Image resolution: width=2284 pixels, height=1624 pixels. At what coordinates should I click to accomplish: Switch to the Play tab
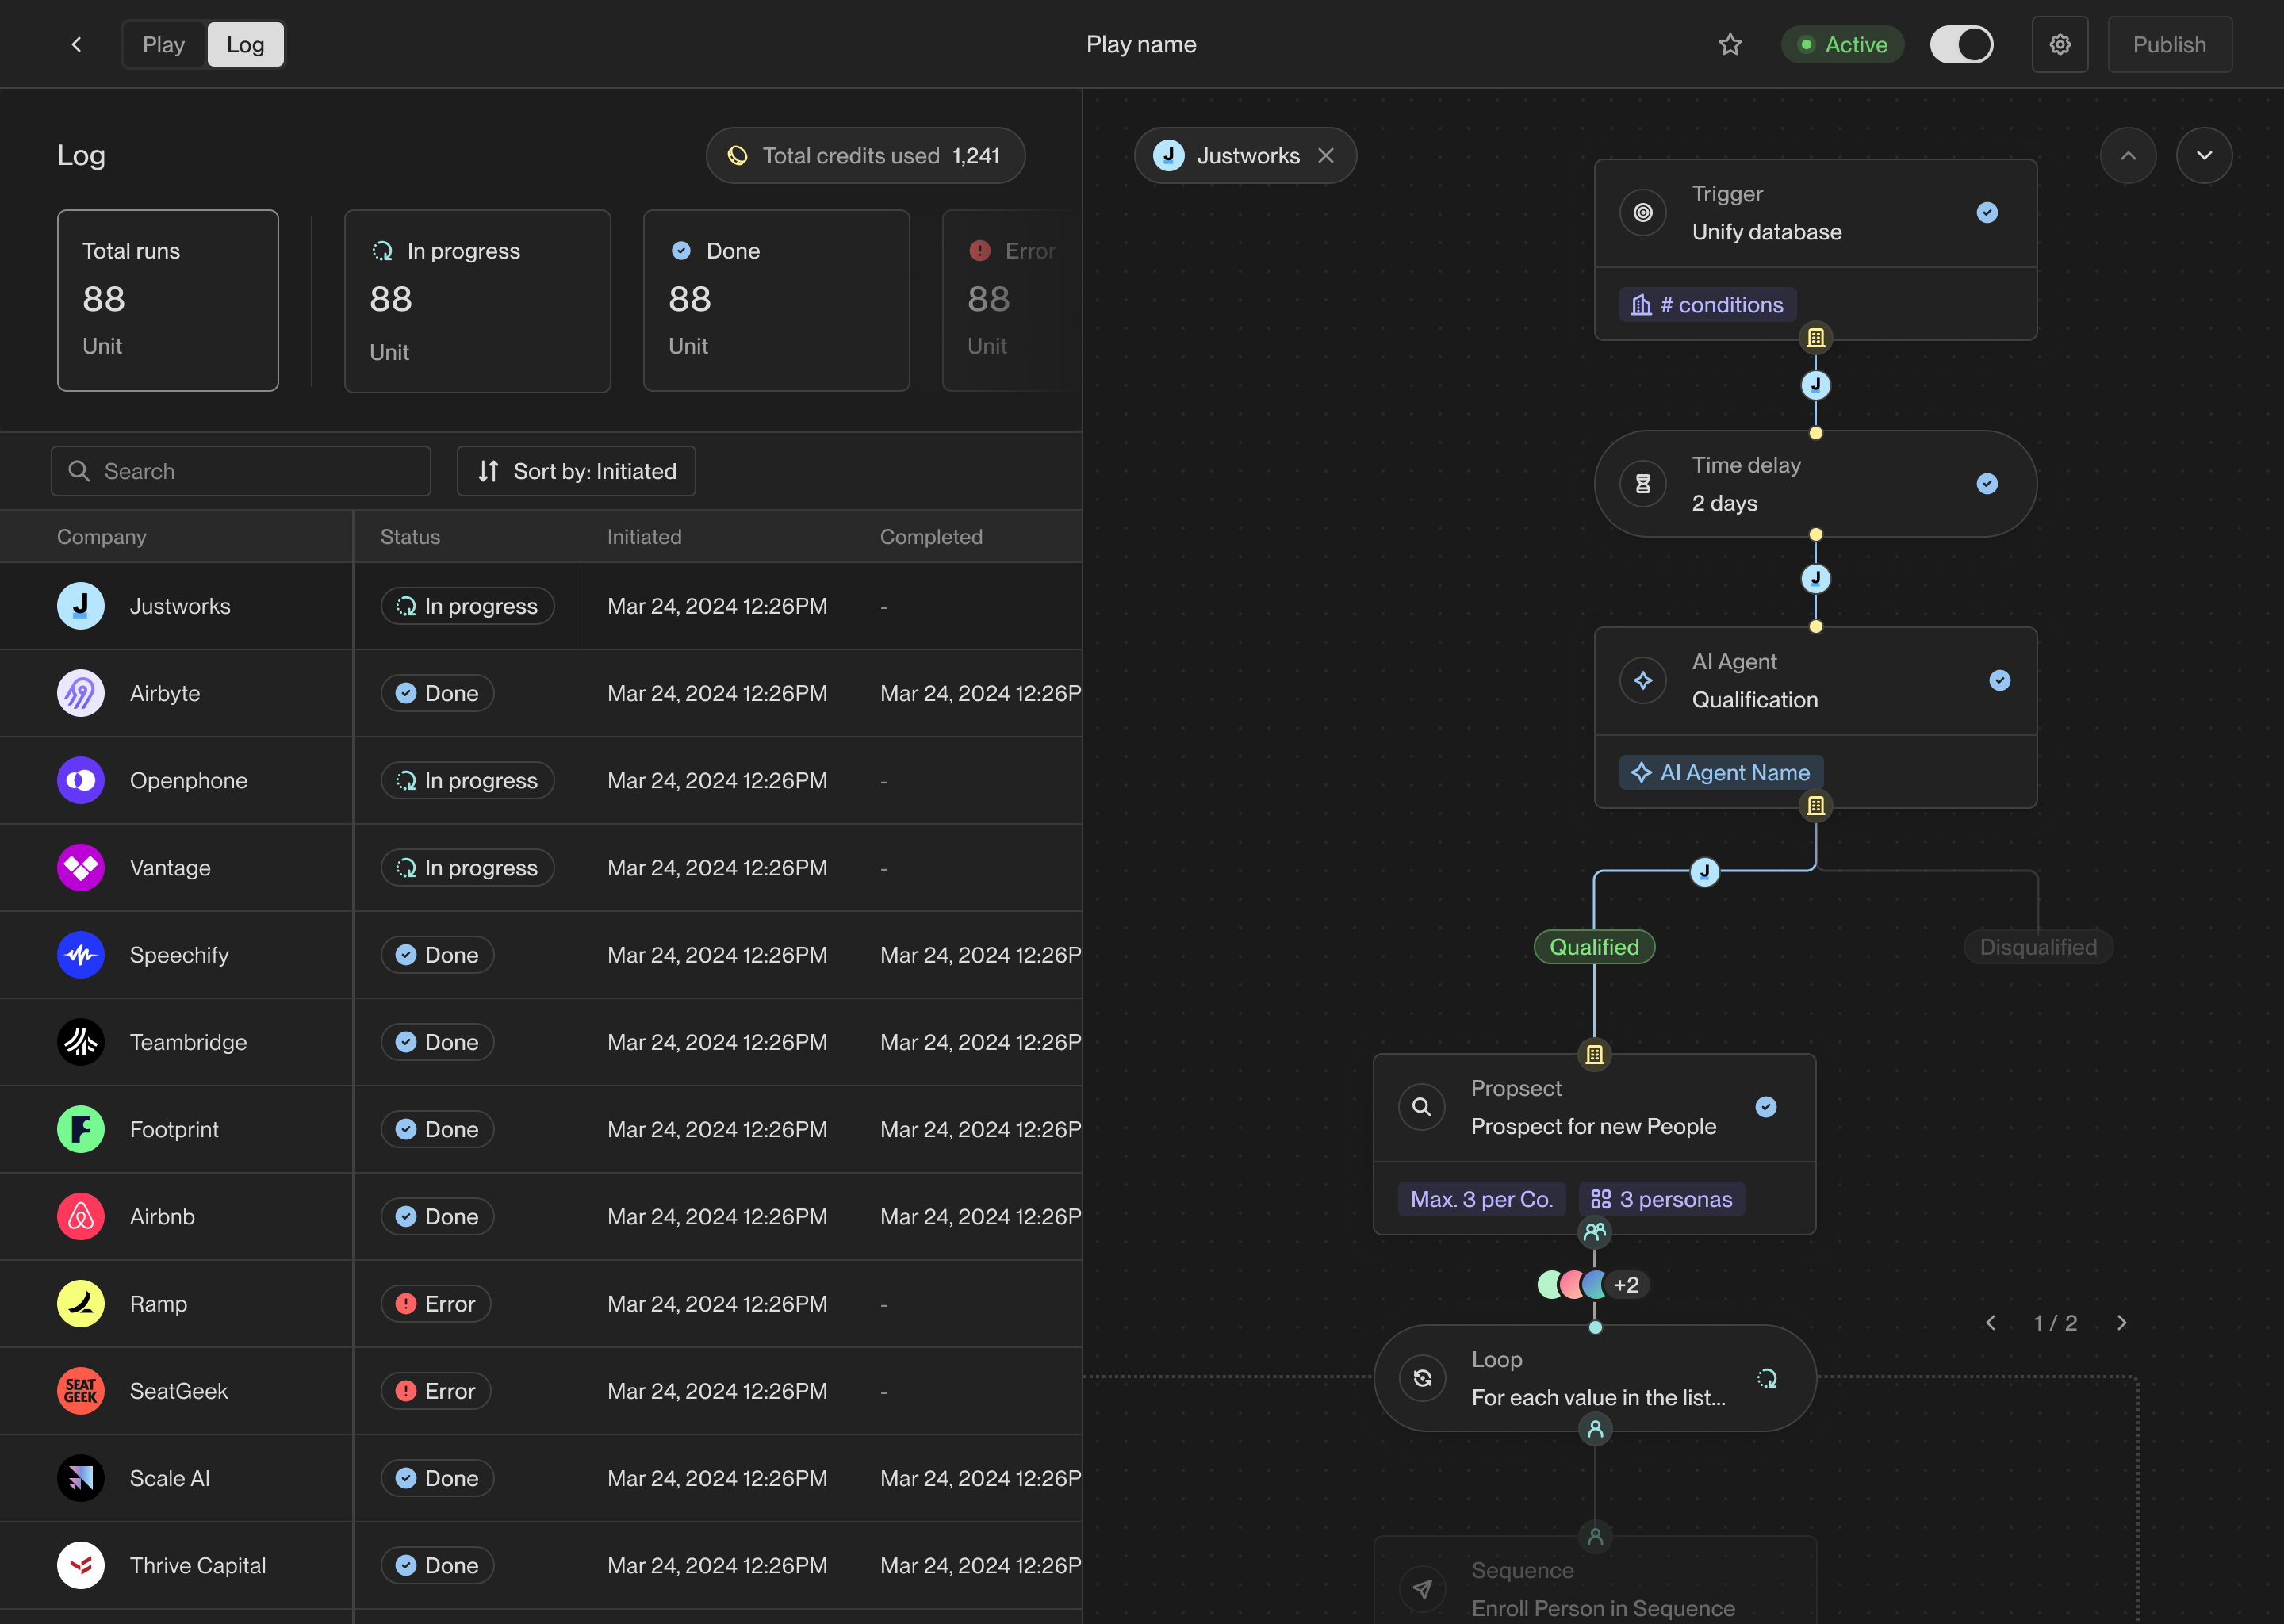tap(164, 45)
